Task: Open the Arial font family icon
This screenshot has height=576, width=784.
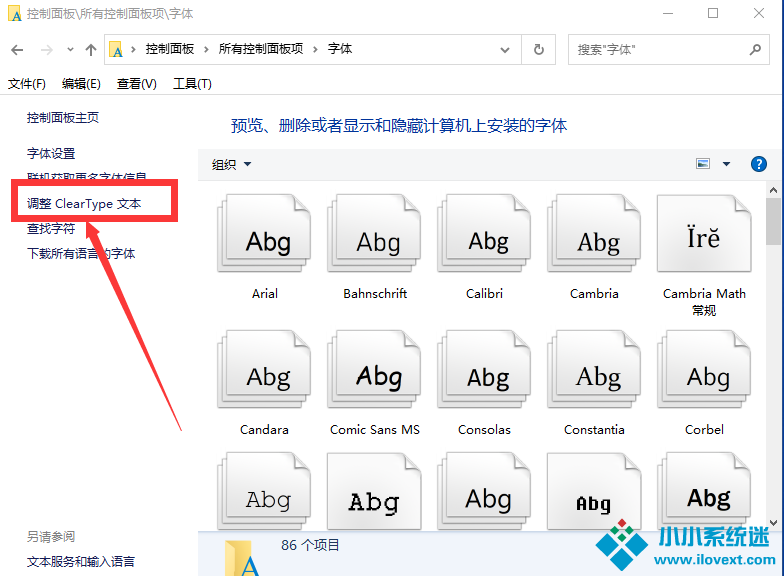Action: (264, 234)
